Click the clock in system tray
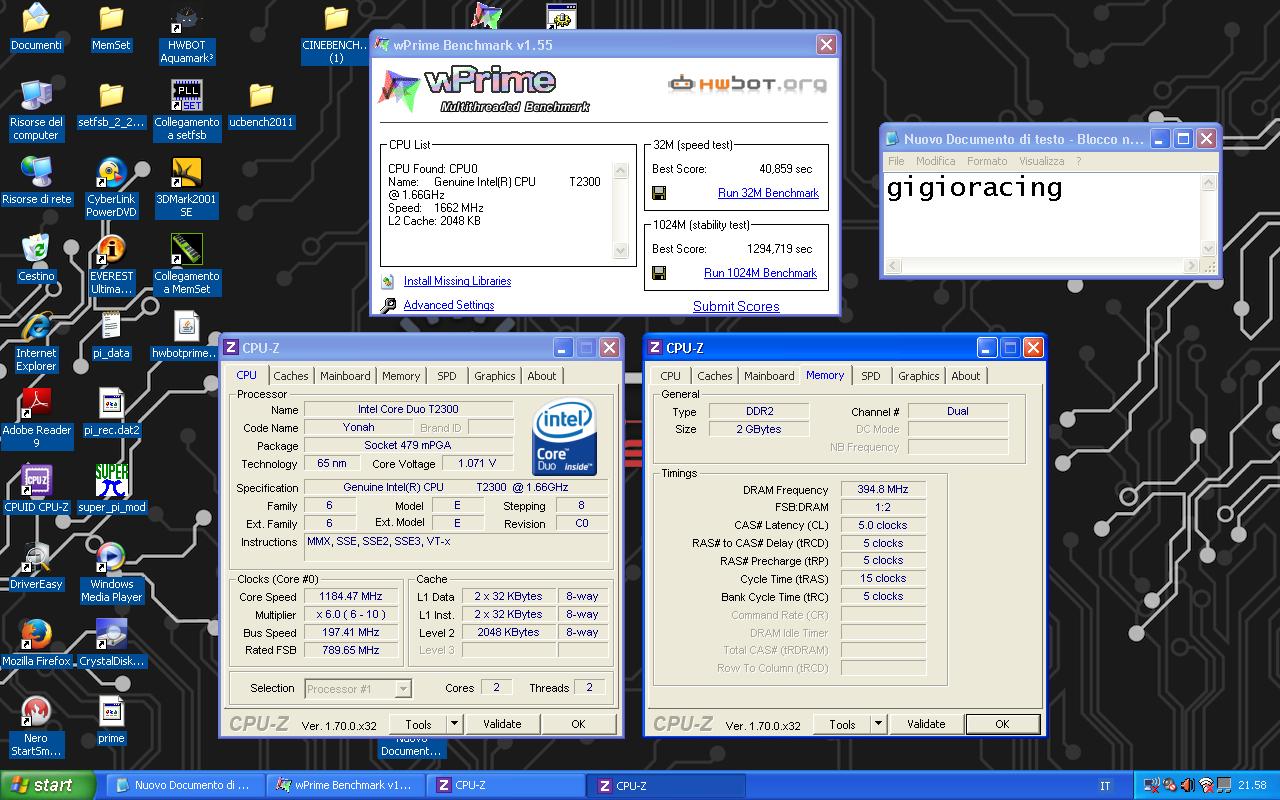The image size is (1280, 800). (1252, 786)
